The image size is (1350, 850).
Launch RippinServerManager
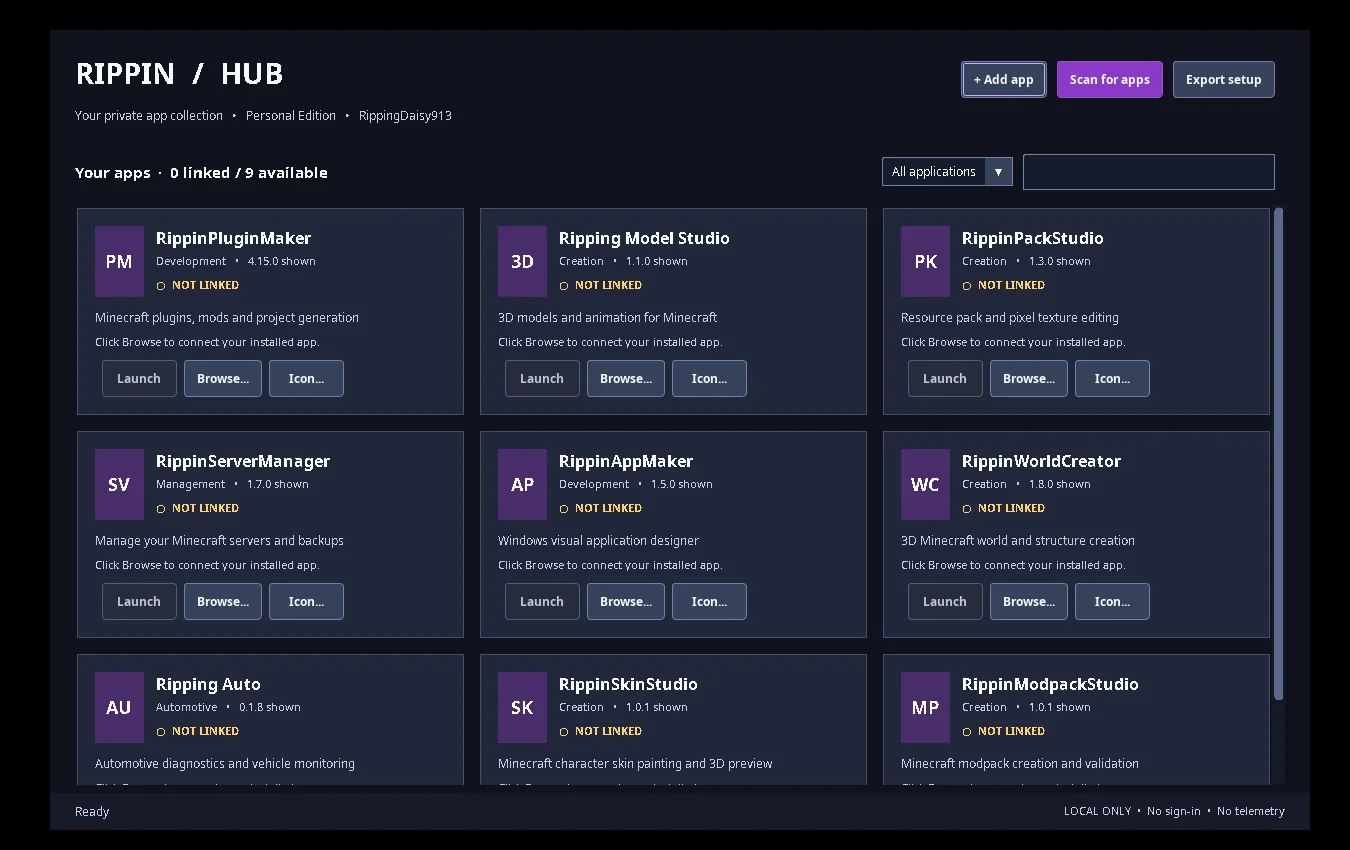[139, 602]
